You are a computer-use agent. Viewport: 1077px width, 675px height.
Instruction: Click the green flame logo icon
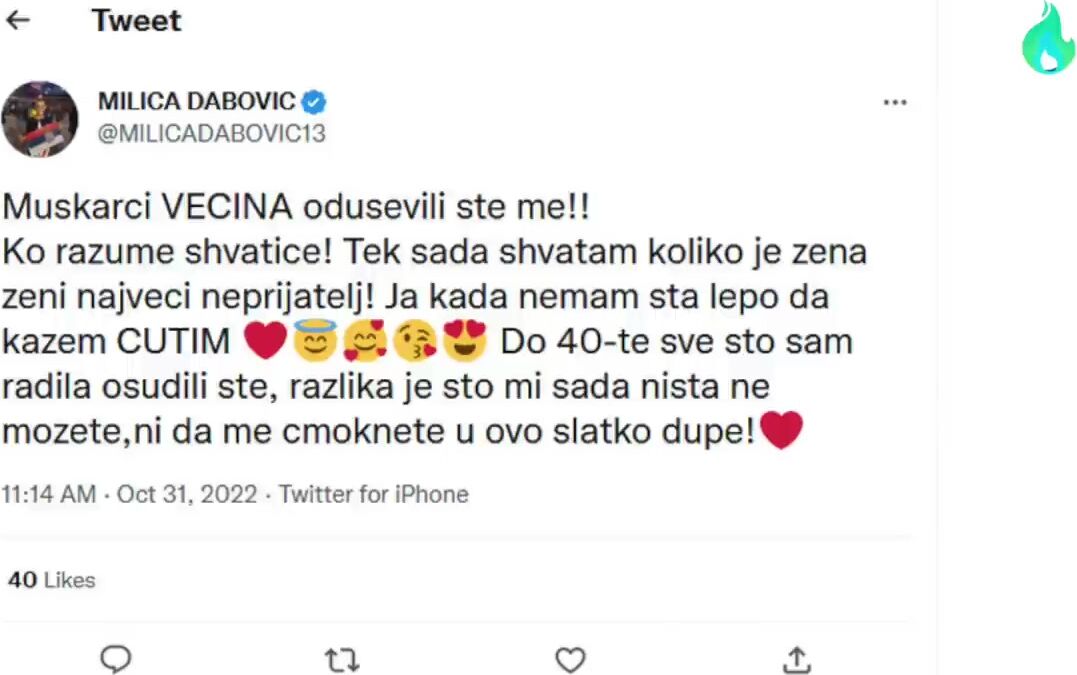(1047, 38)
